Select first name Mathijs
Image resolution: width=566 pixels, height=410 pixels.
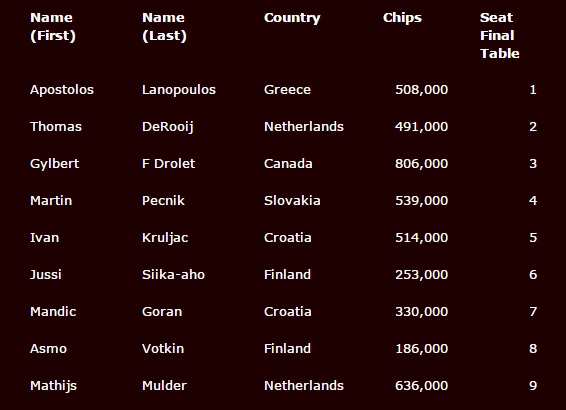click(x=53, y=386)
